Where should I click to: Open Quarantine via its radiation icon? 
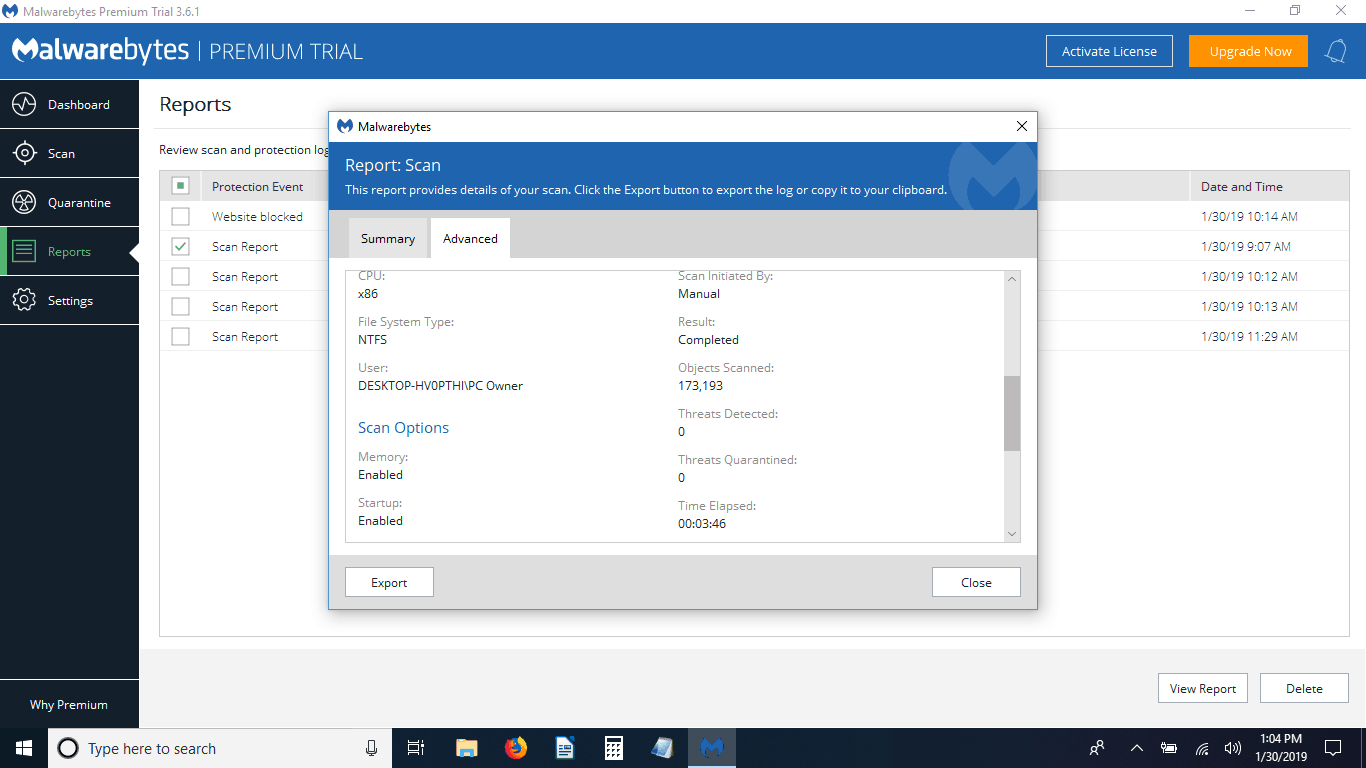point(24,202)
